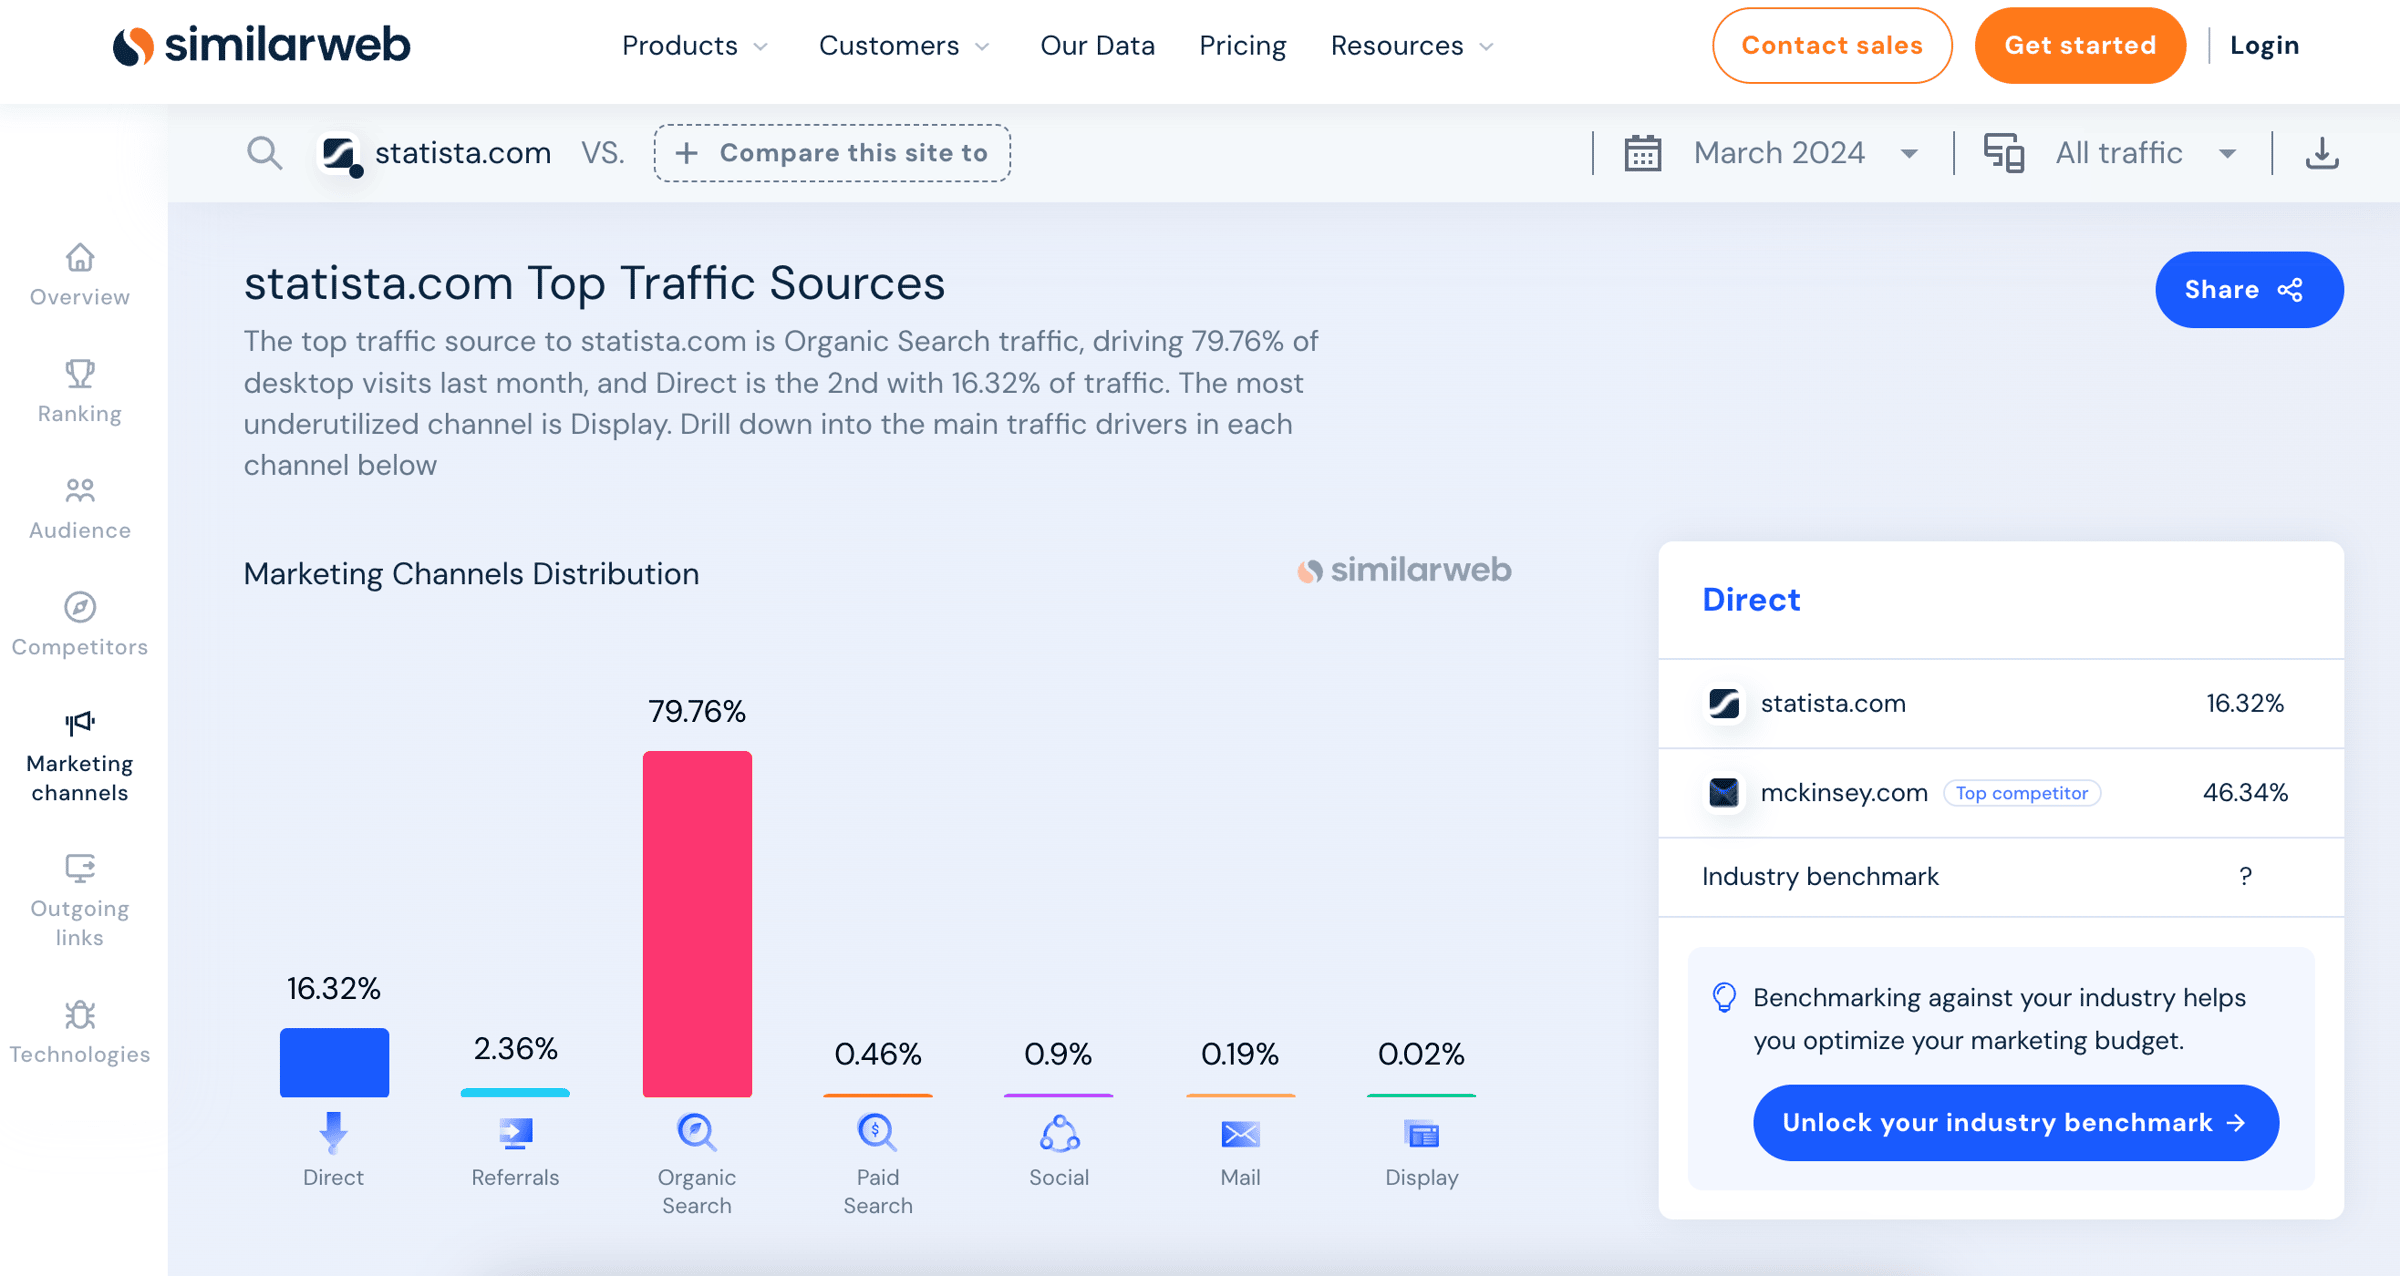2400x1276 pixels.
Task: Open the March 2024 date dropdown
Action: point(1806,153)
